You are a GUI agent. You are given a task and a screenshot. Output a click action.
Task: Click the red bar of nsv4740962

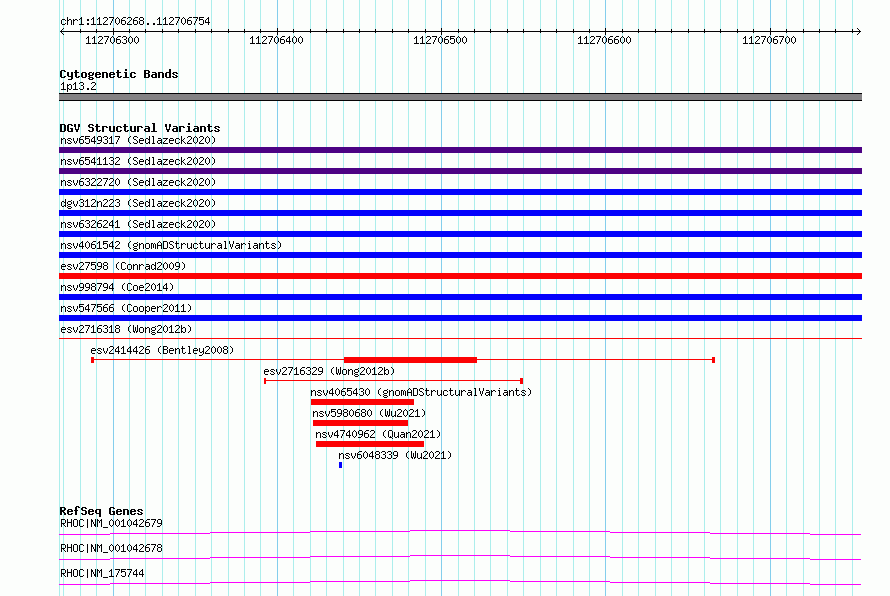pyautogui.click(x=370, y=444)
